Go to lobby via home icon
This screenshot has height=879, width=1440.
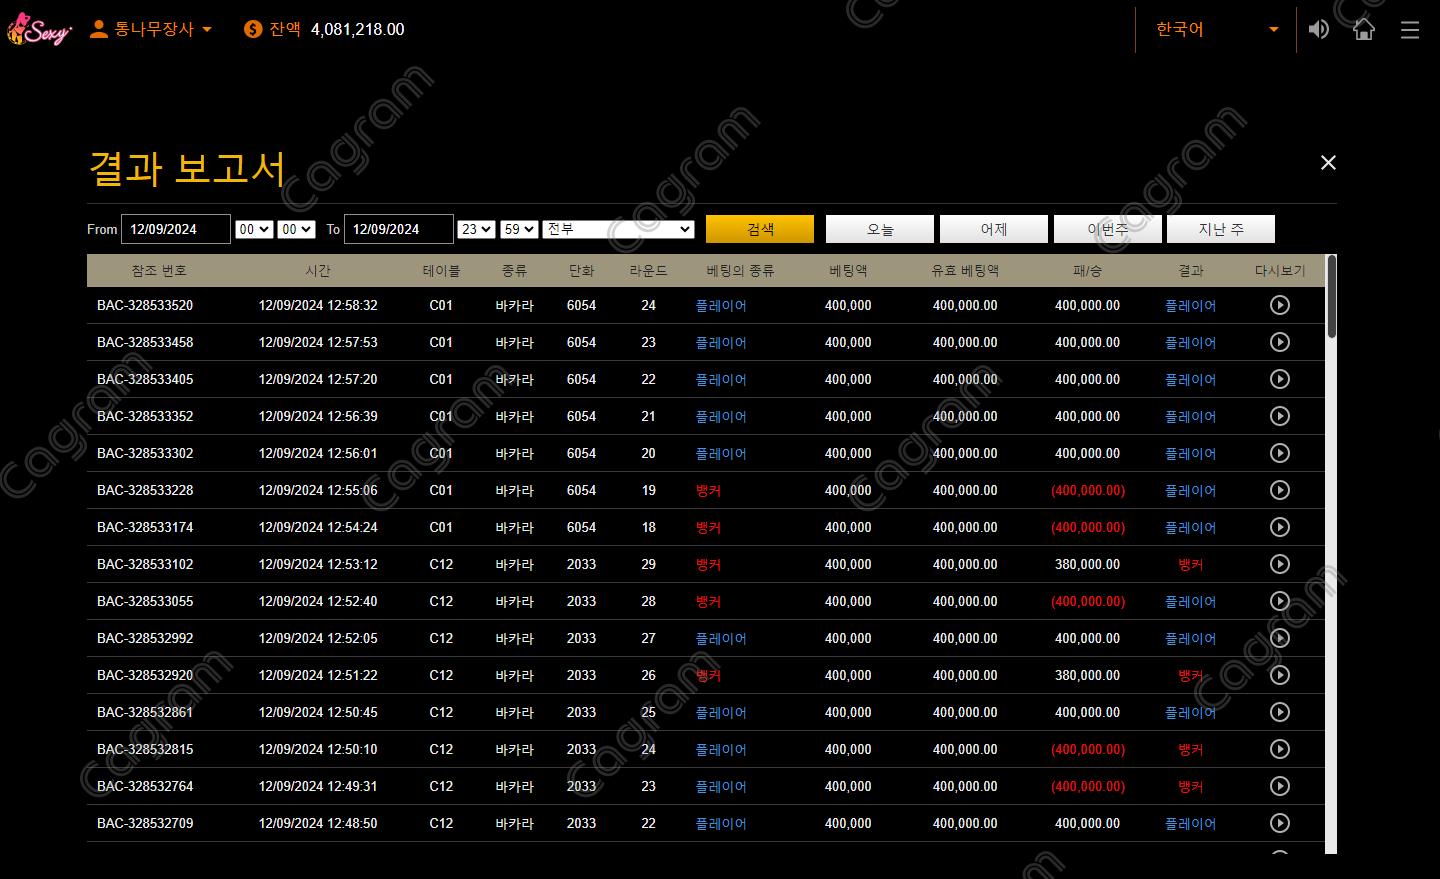(1364, 30)
